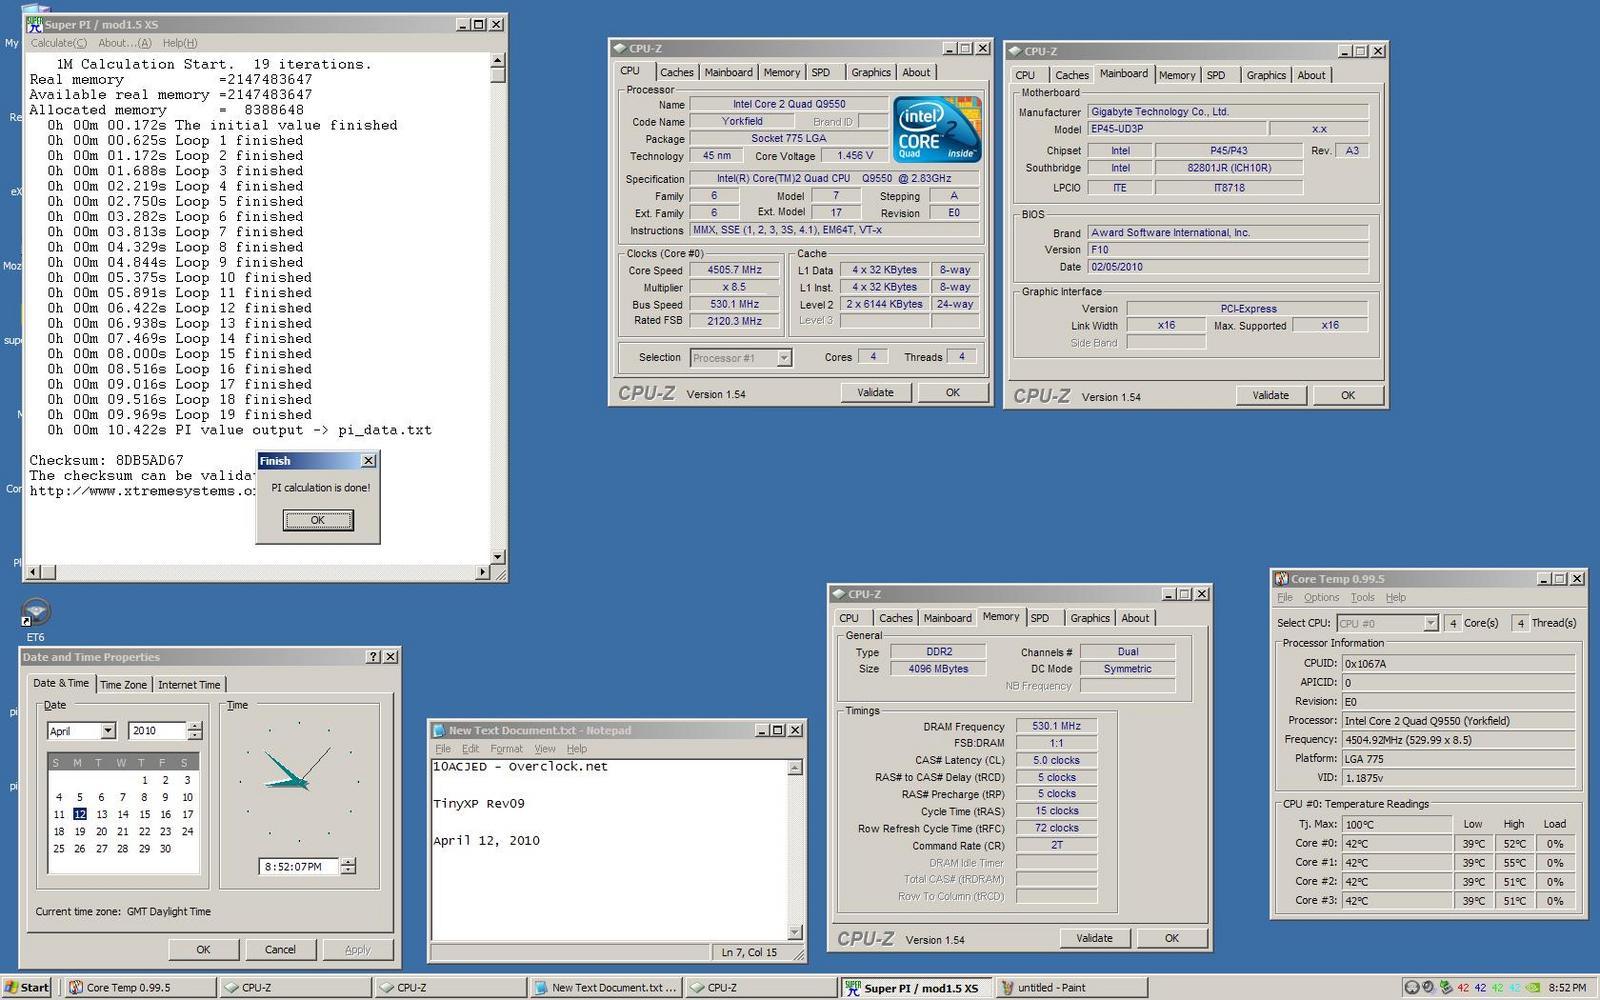Click Notepad scrollbar down arrow
The height and width of the screenshot is (1000, 1600).
point(795,932)
